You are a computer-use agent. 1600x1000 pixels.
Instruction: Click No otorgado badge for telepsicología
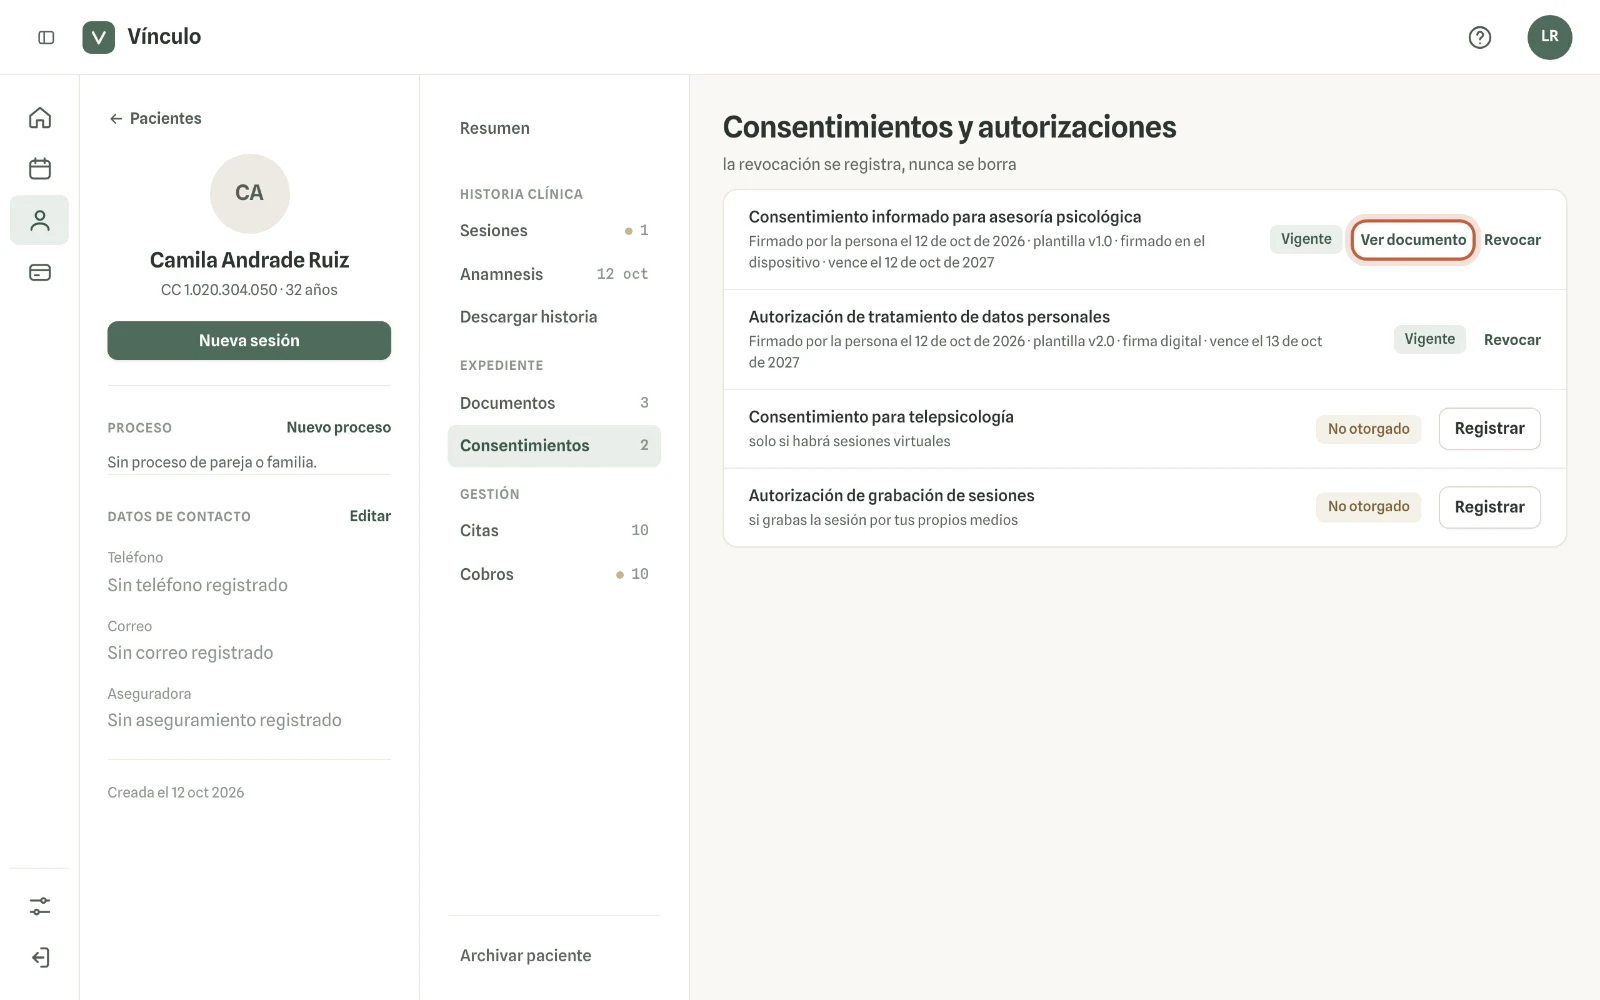[x=1368, y=429]
